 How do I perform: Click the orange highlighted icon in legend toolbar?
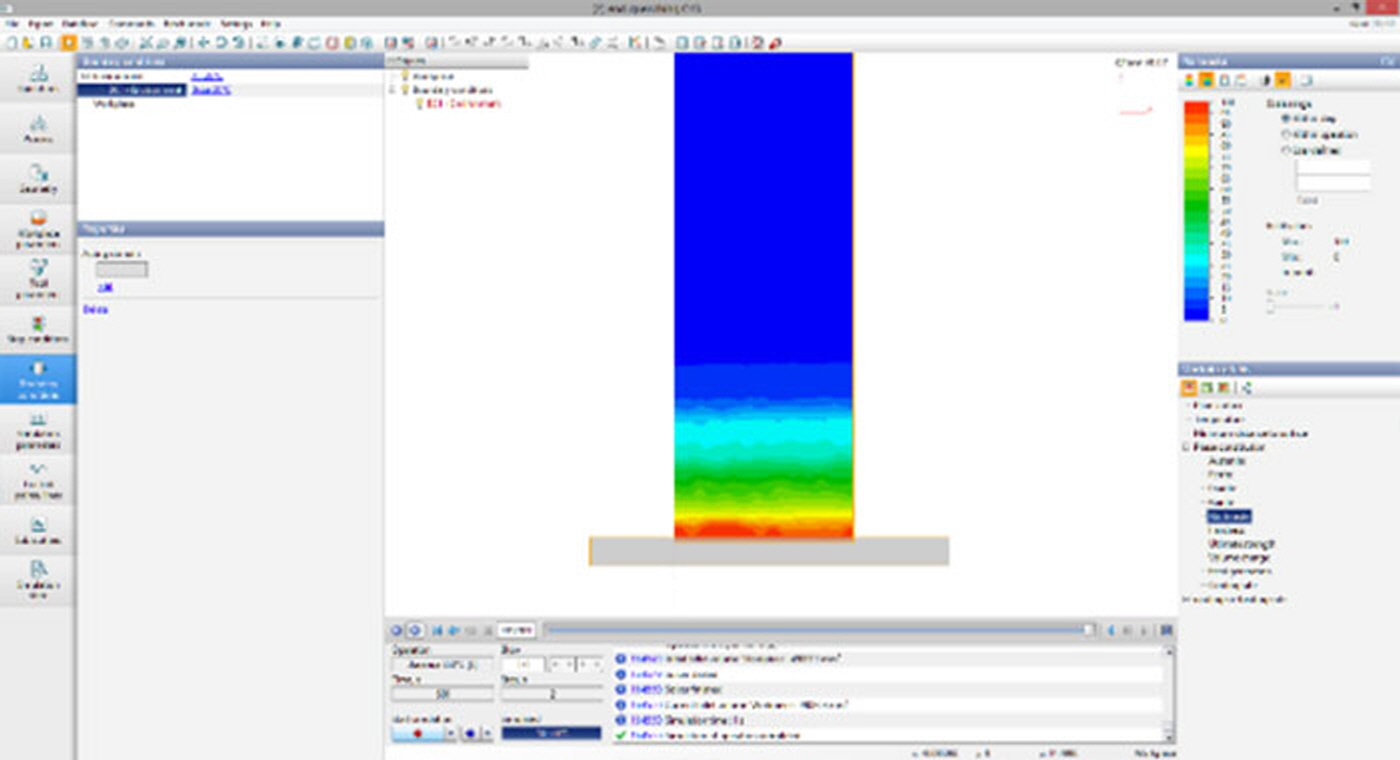[1282, 81]
